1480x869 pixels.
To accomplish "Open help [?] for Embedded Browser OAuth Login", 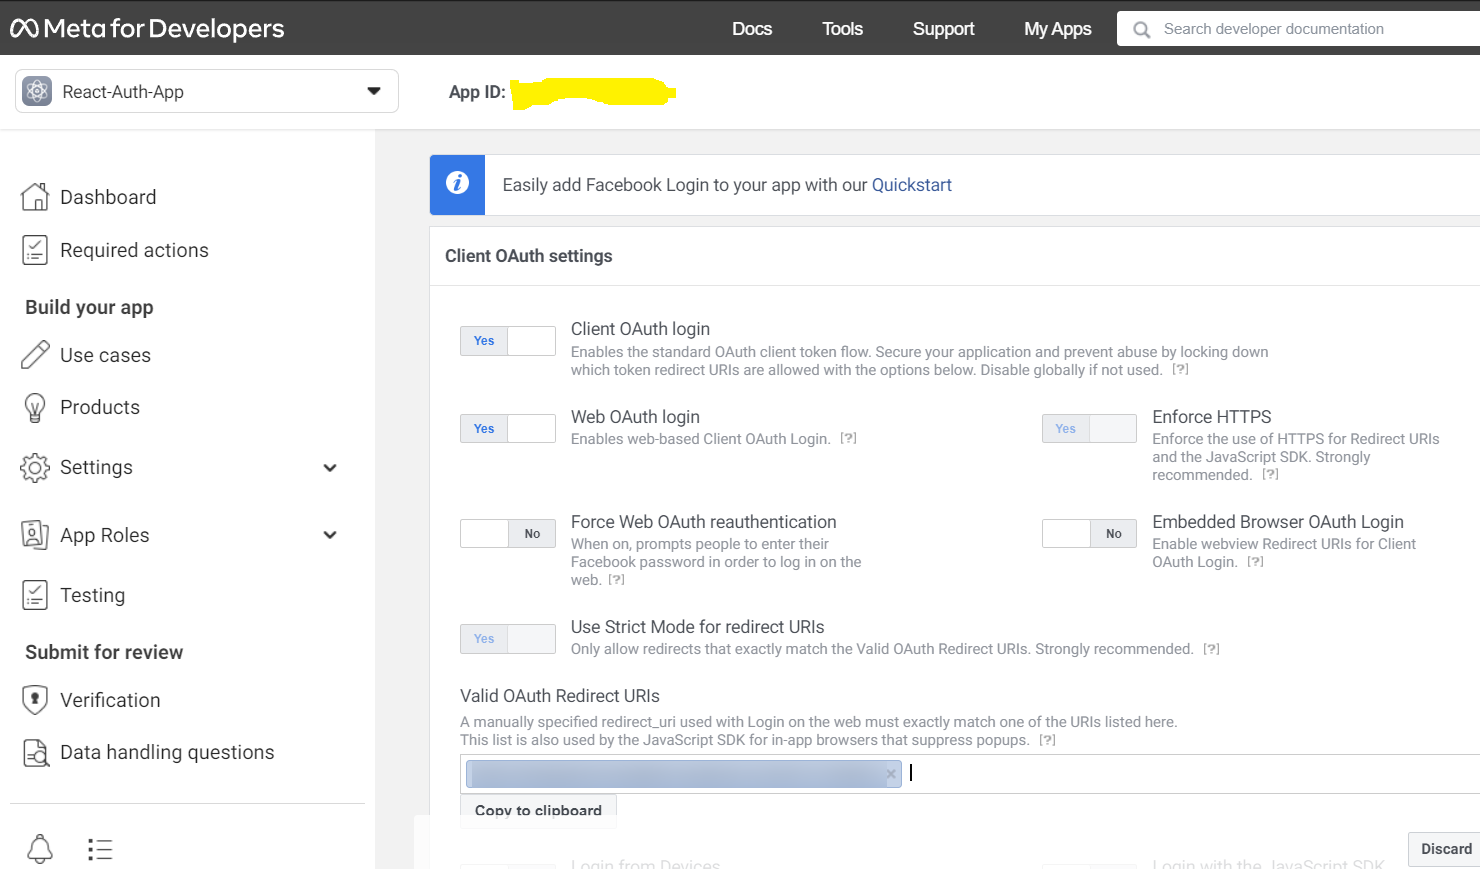I will 1256,562.
